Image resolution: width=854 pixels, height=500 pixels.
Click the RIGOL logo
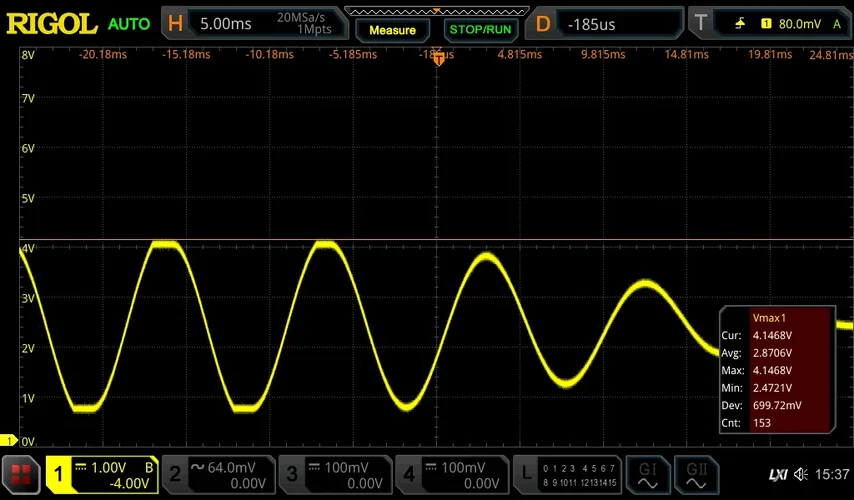pos(52,23)
